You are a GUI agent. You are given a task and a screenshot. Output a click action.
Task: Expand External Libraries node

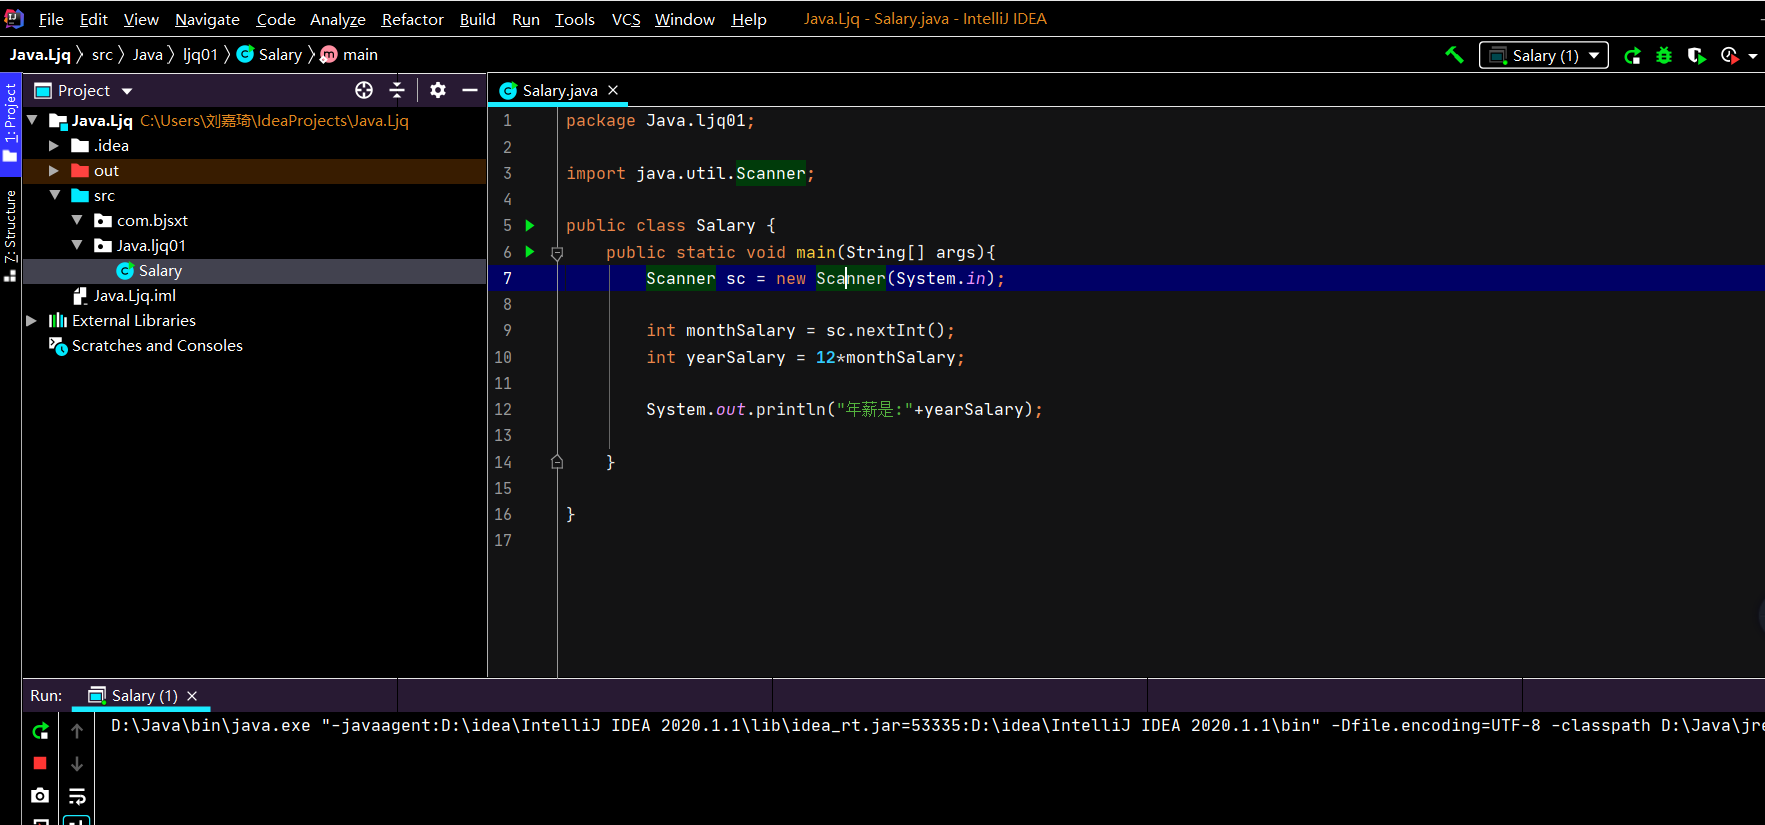click(32, 320)
